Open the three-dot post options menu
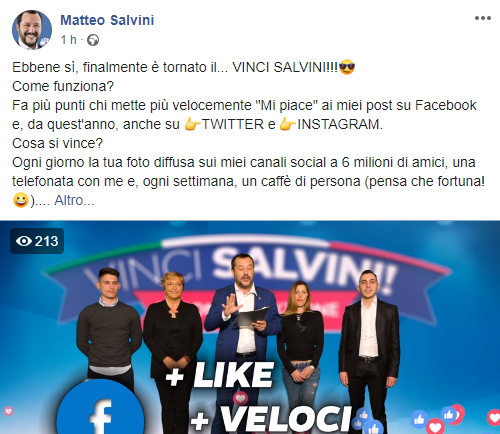Viewport: 500px width, 434px height. (483, 18)
